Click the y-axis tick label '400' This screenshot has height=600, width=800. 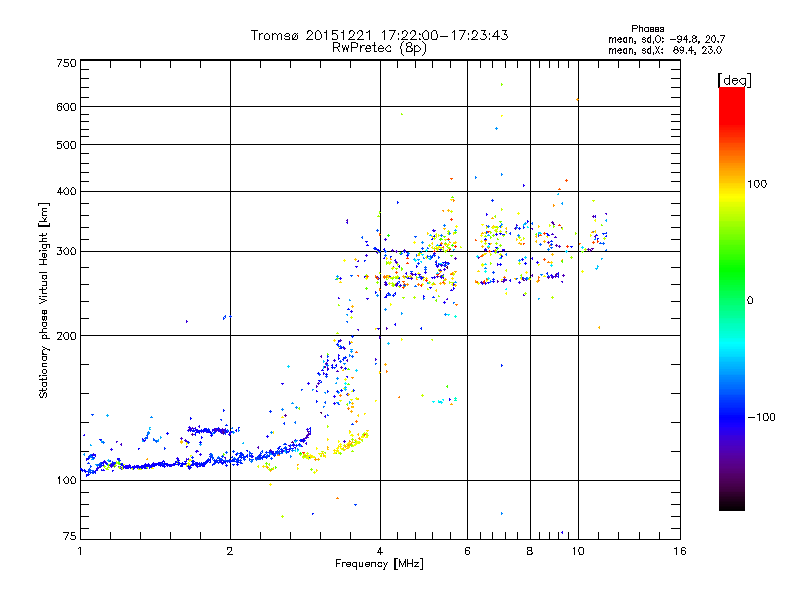pyautogui.click(x=66, y=191)
